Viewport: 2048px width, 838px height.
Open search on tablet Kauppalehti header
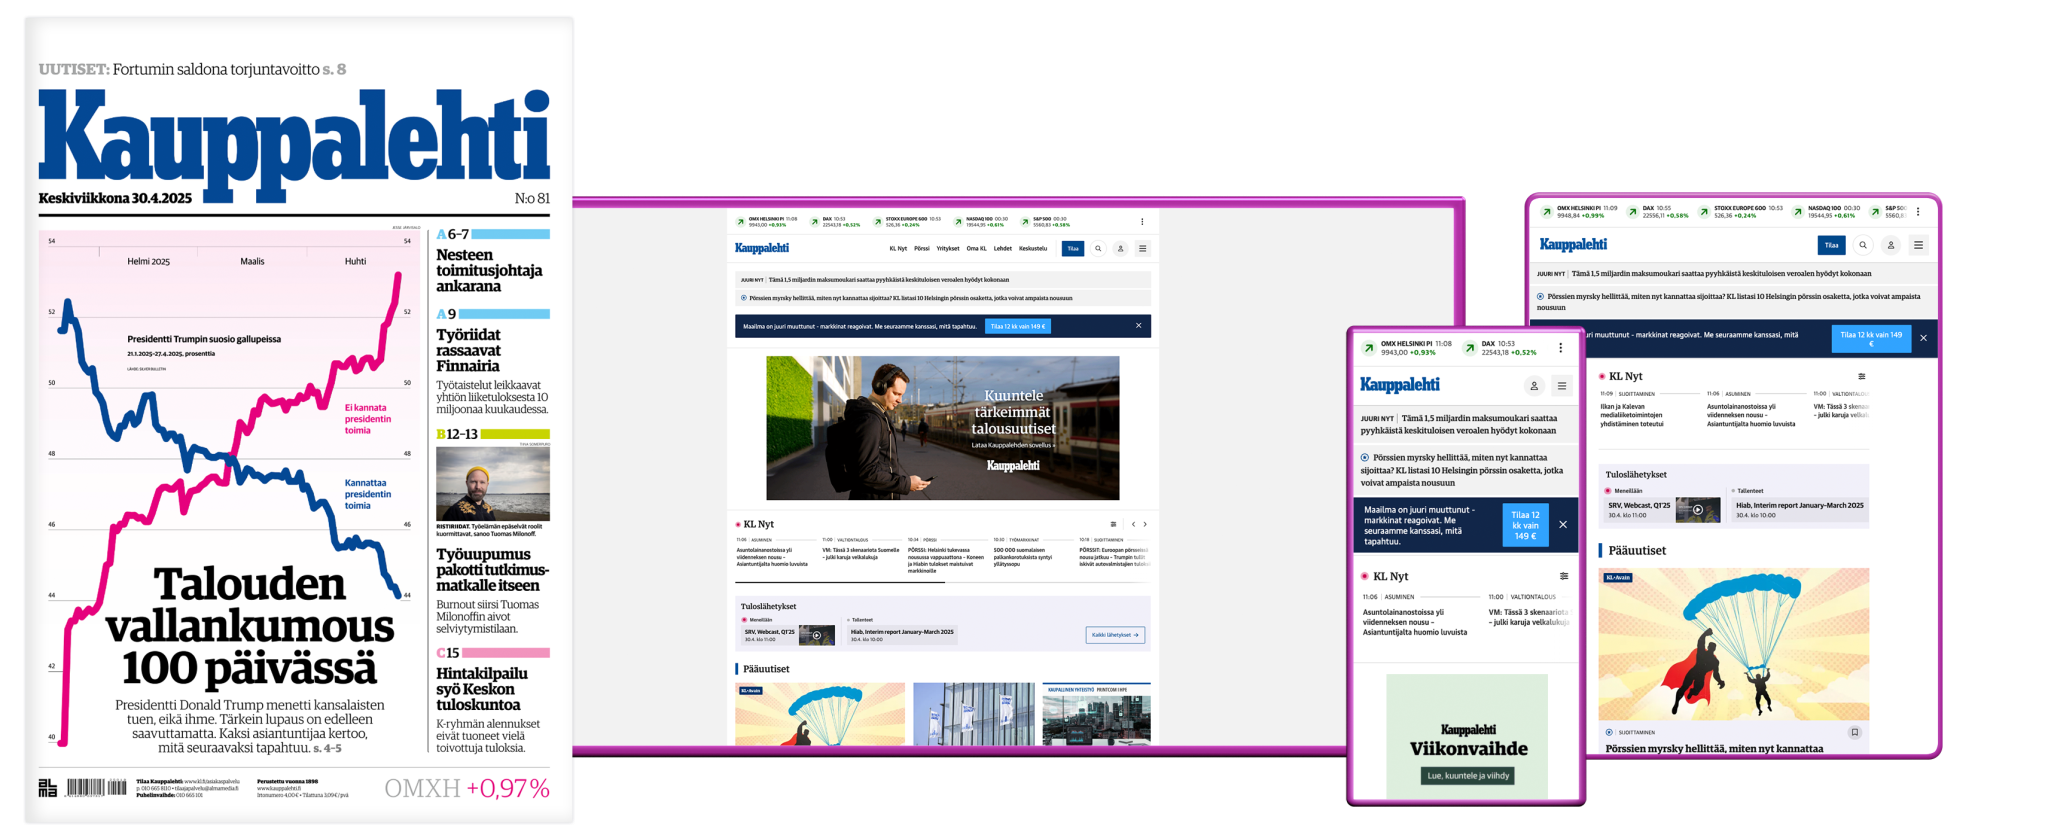[x=1863, y=245]
